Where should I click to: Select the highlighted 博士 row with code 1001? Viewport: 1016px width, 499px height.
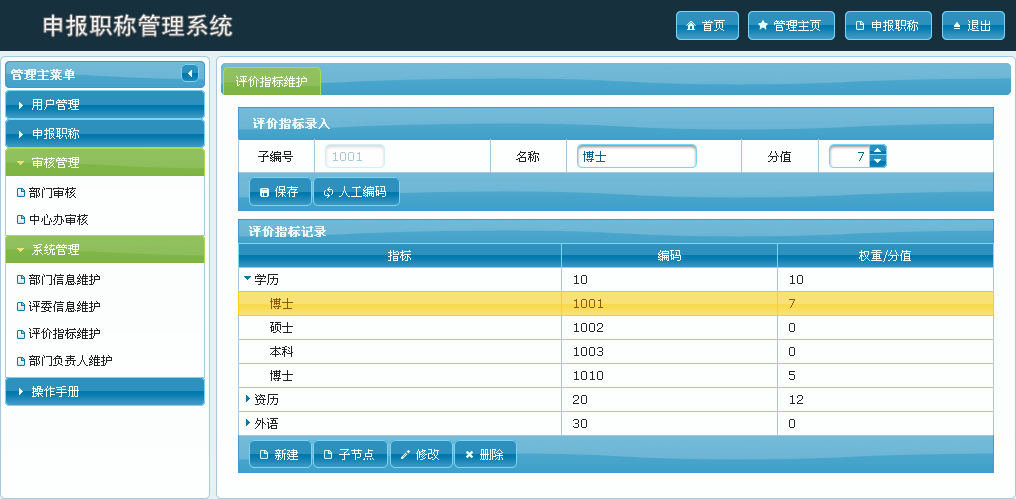pos(616,303)
